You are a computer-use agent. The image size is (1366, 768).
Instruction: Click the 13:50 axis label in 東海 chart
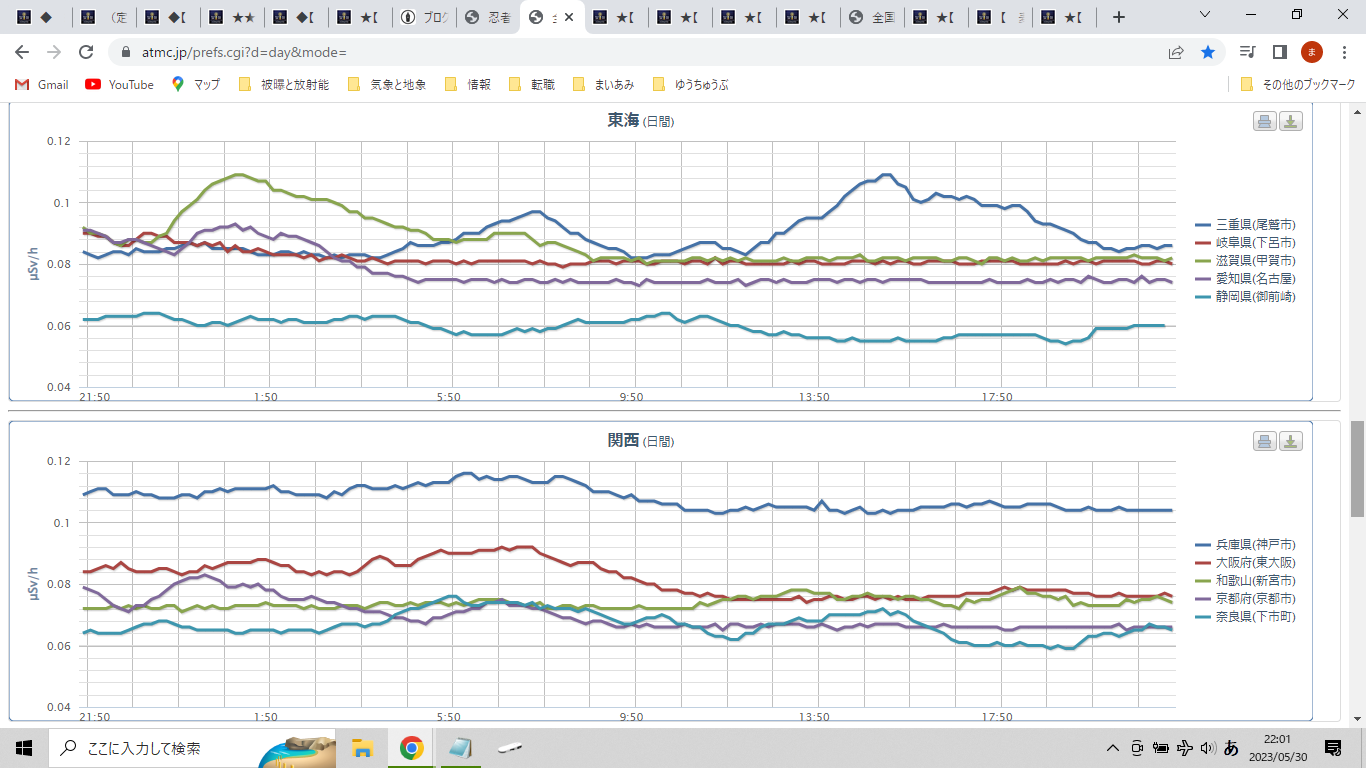(x=814, y=397)
